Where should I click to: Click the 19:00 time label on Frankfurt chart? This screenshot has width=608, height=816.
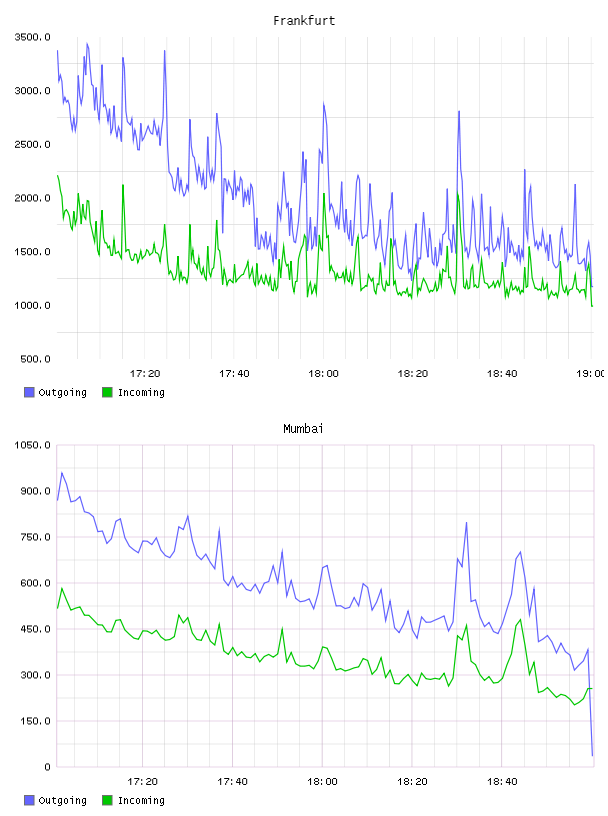click(591, 373)
